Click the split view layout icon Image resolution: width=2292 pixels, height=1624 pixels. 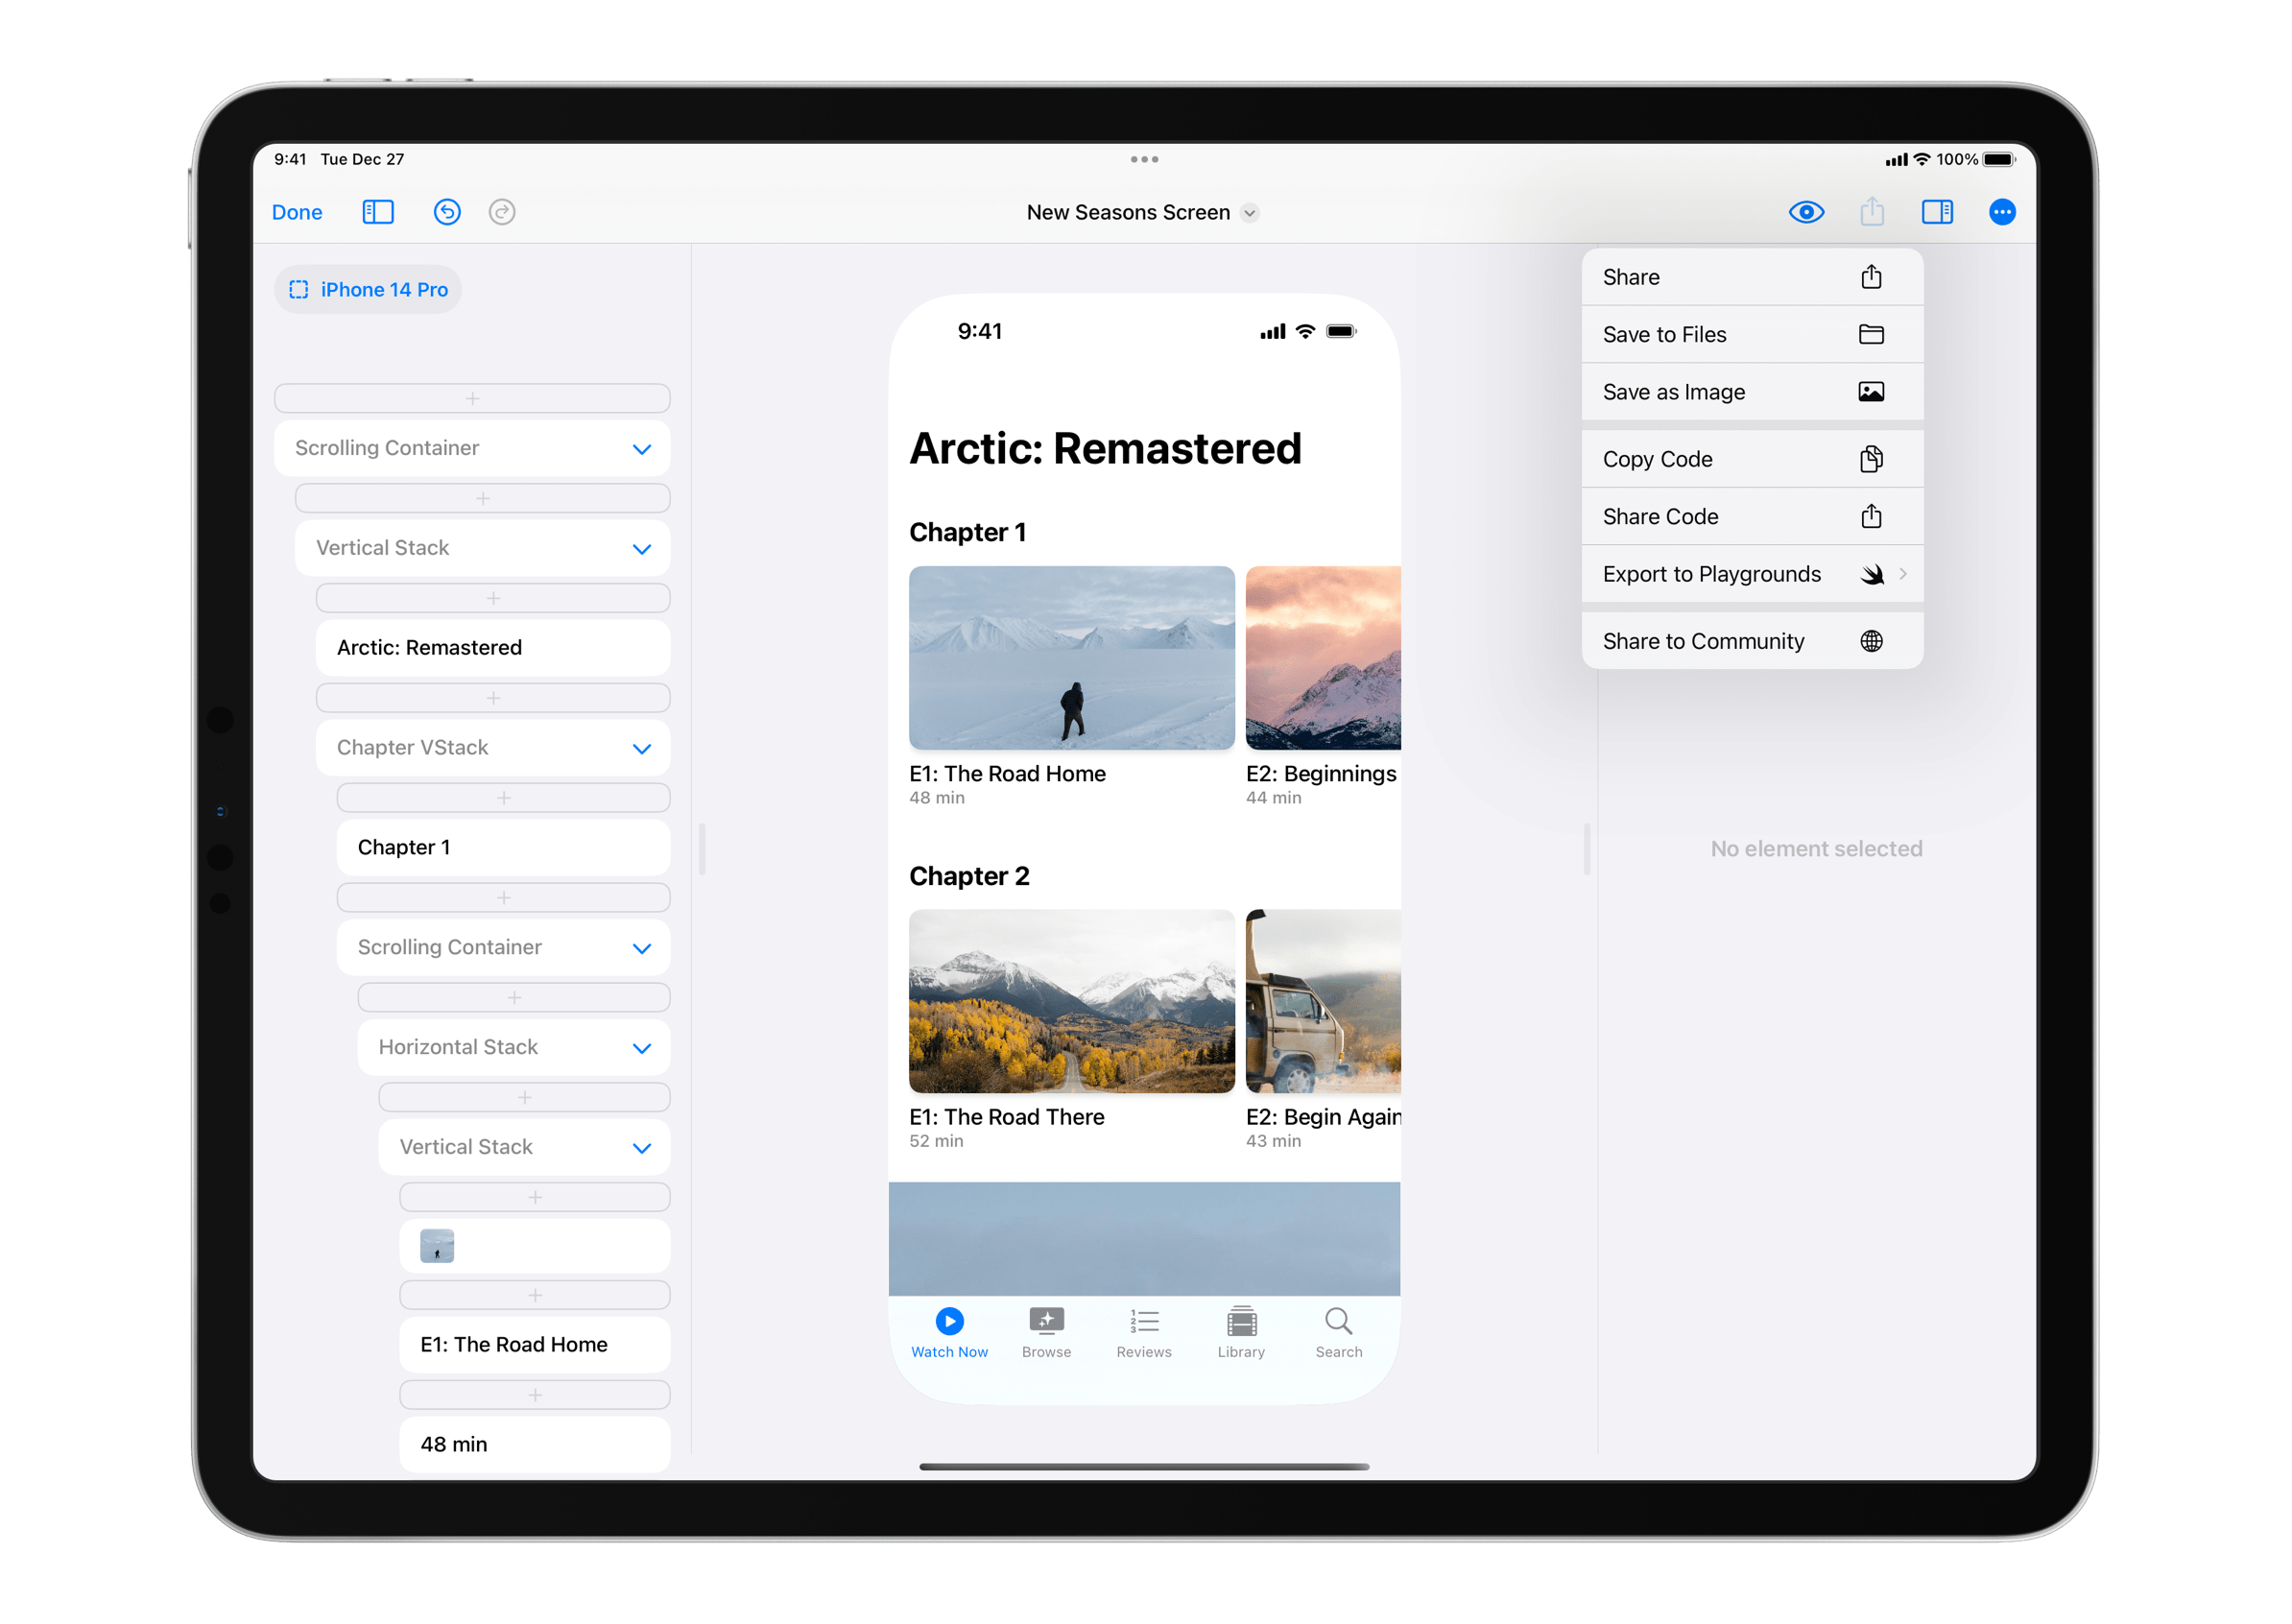click(1937, 211)
